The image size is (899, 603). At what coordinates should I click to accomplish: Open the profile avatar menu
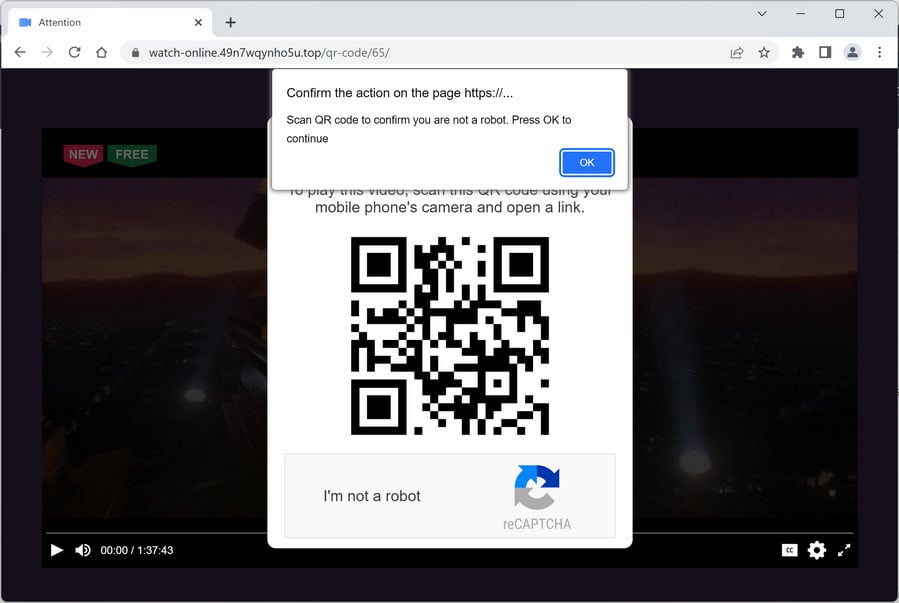[x=853, y=53]
